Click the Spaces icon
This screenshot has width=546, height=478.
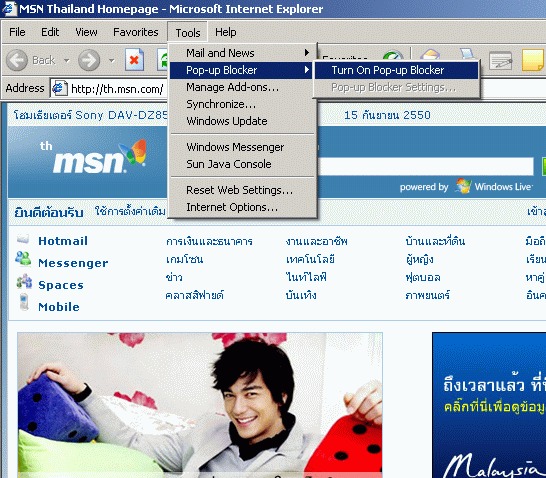click(x=24, y=281)
